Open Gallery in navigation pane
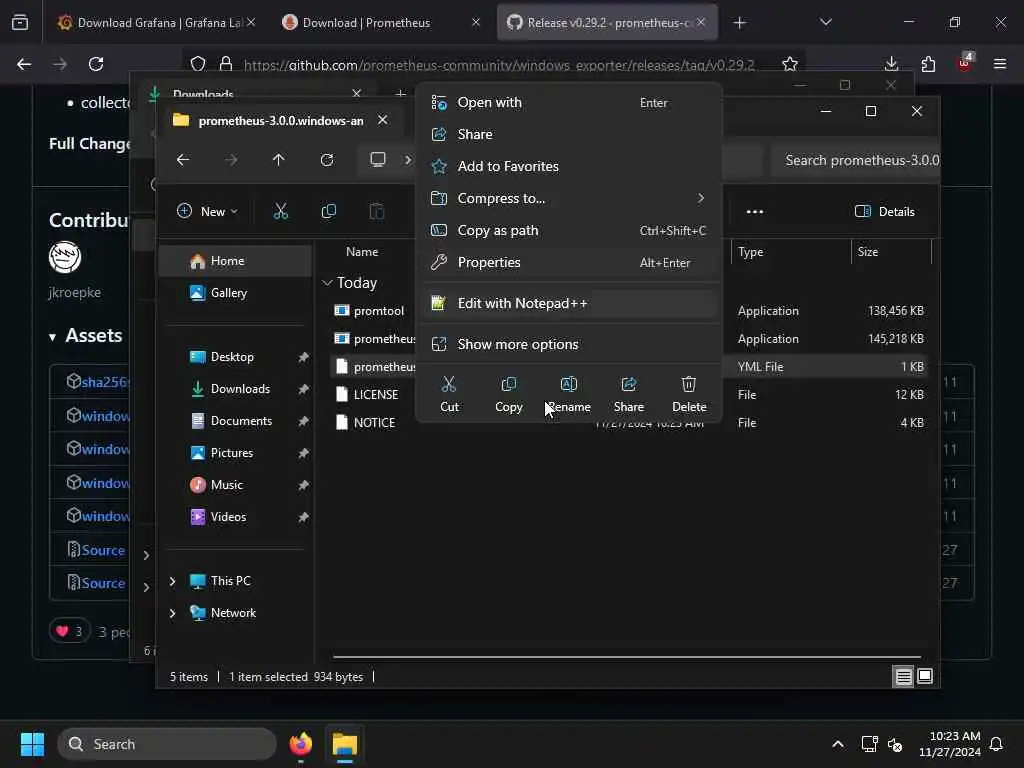The image size is (1024, 768). point(236,293)
